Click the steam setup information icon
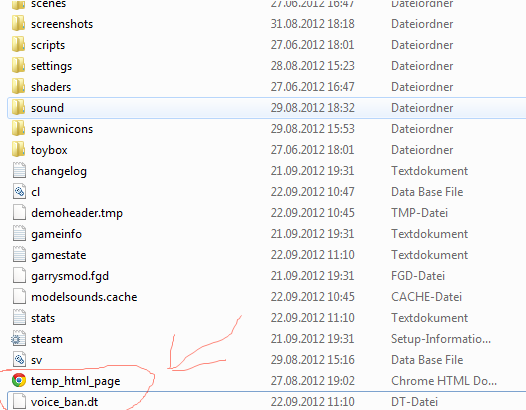 (18, 339)
